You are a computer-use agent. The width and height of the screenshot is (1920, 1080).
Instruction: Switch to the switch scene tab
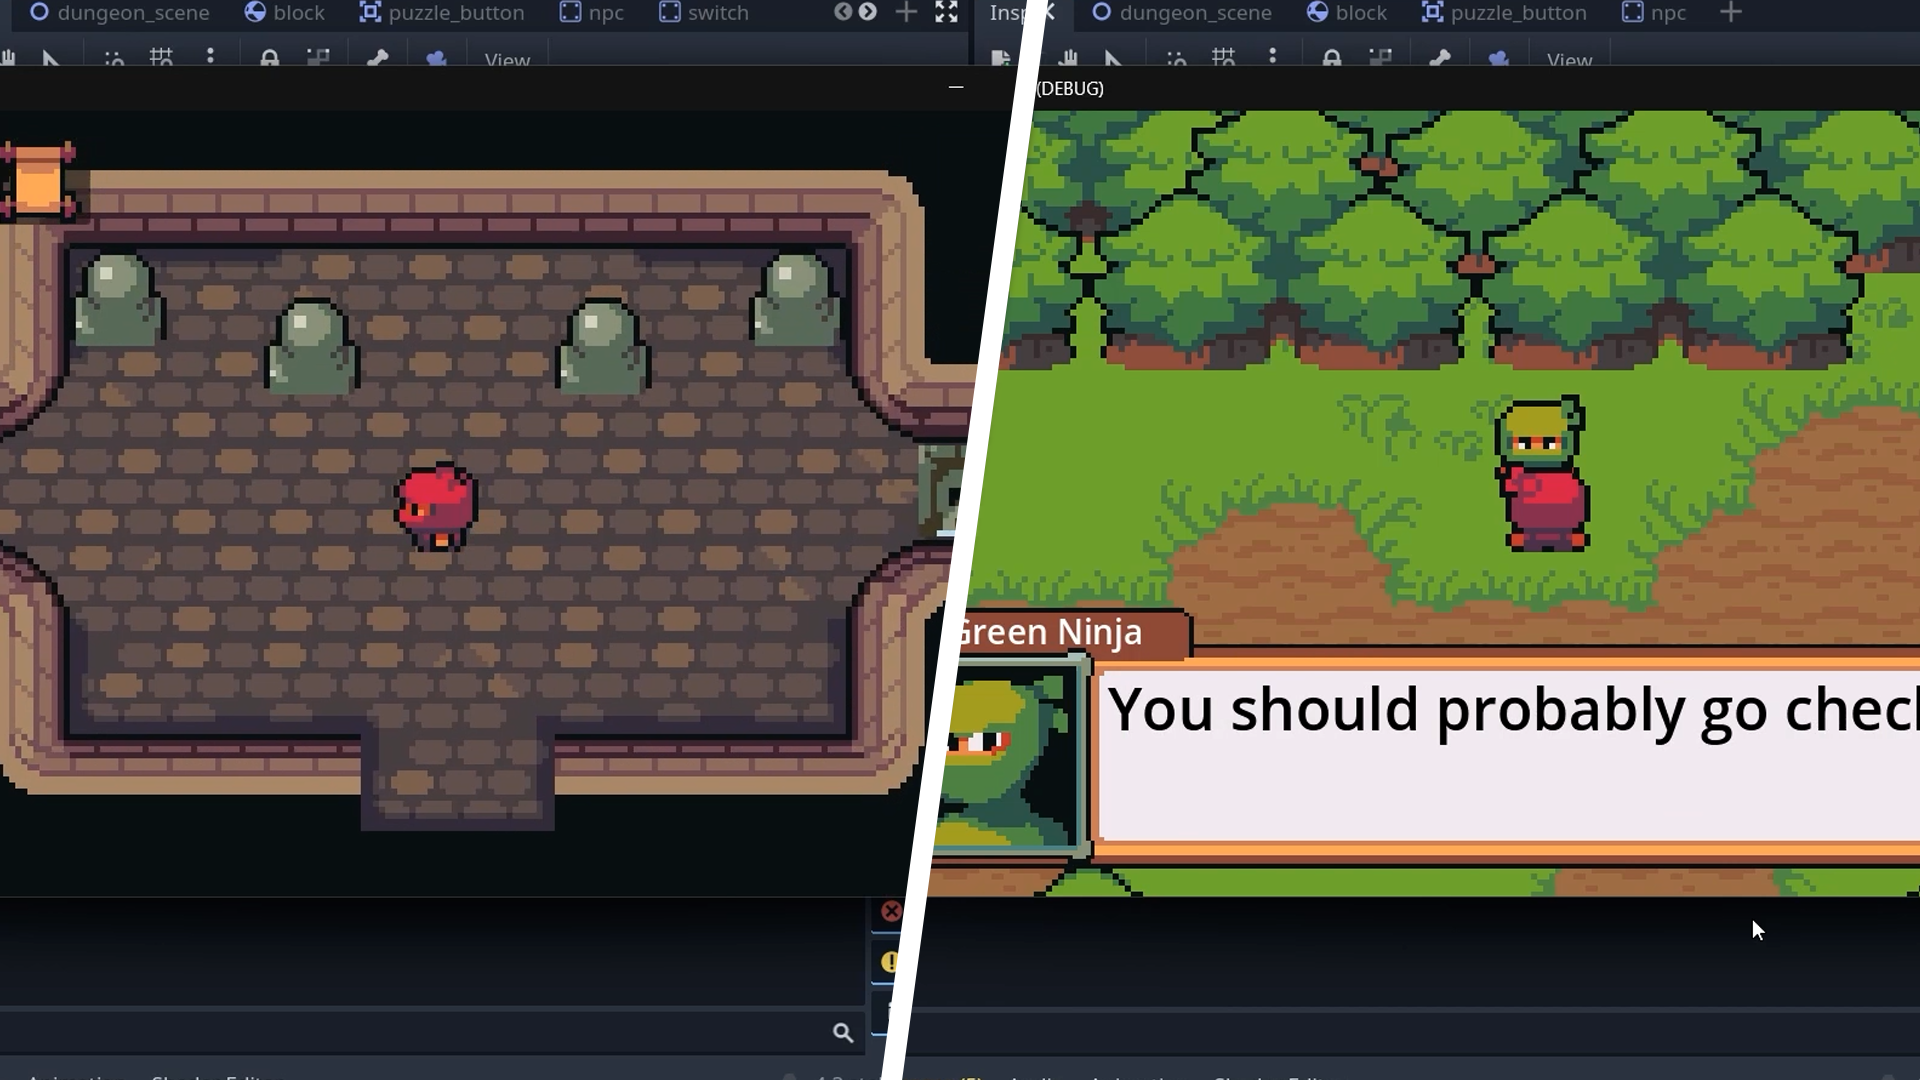(x=704, y=13)
